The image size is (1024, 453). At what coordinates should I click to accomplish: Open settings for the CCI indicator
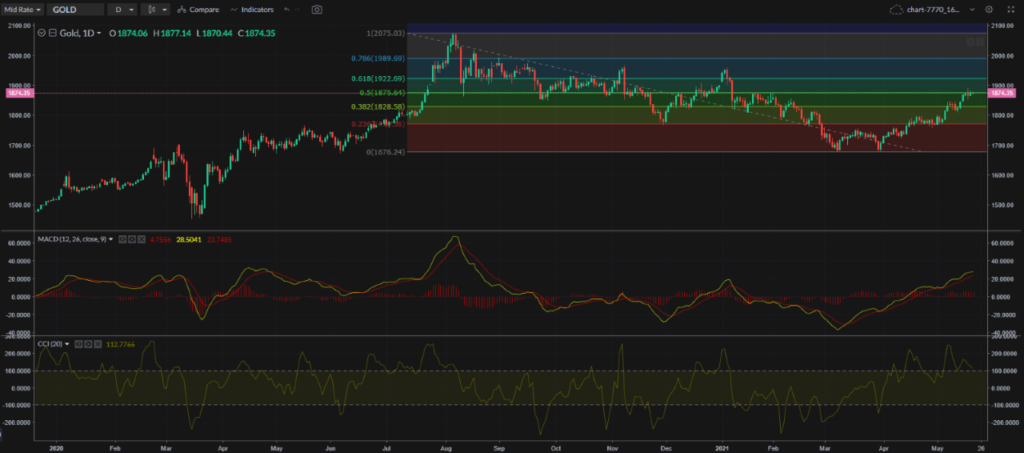[88, 344]
